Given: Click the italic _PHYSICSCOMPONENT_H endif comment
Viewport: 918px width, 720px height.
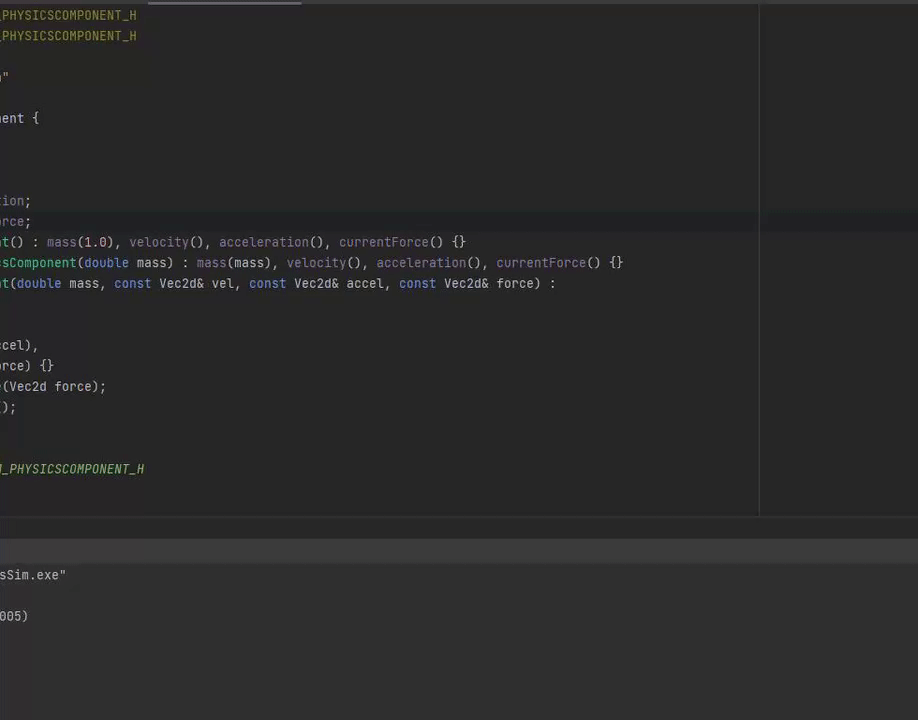Looking at the screenshot, I should pos(72,469).
